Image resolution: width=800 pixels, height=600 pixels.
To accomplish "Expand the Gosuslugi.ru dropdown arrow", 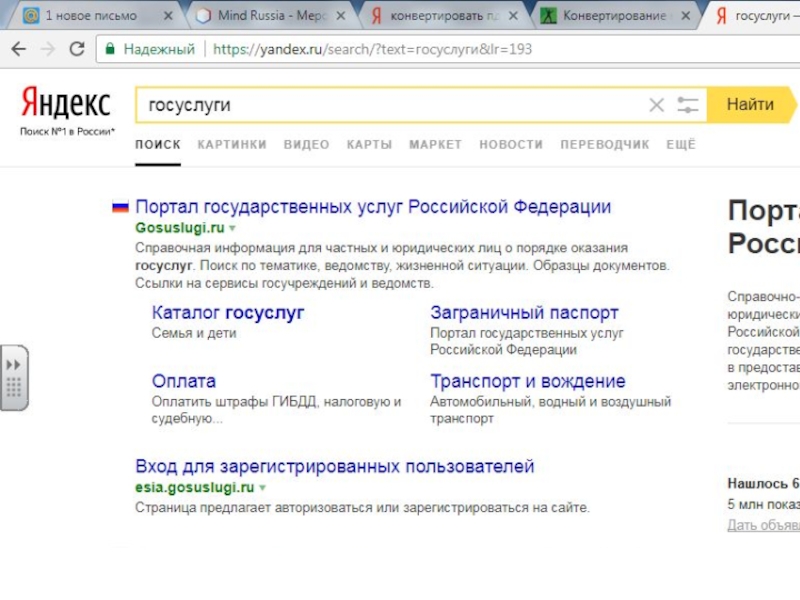I will tap(233, 229).
